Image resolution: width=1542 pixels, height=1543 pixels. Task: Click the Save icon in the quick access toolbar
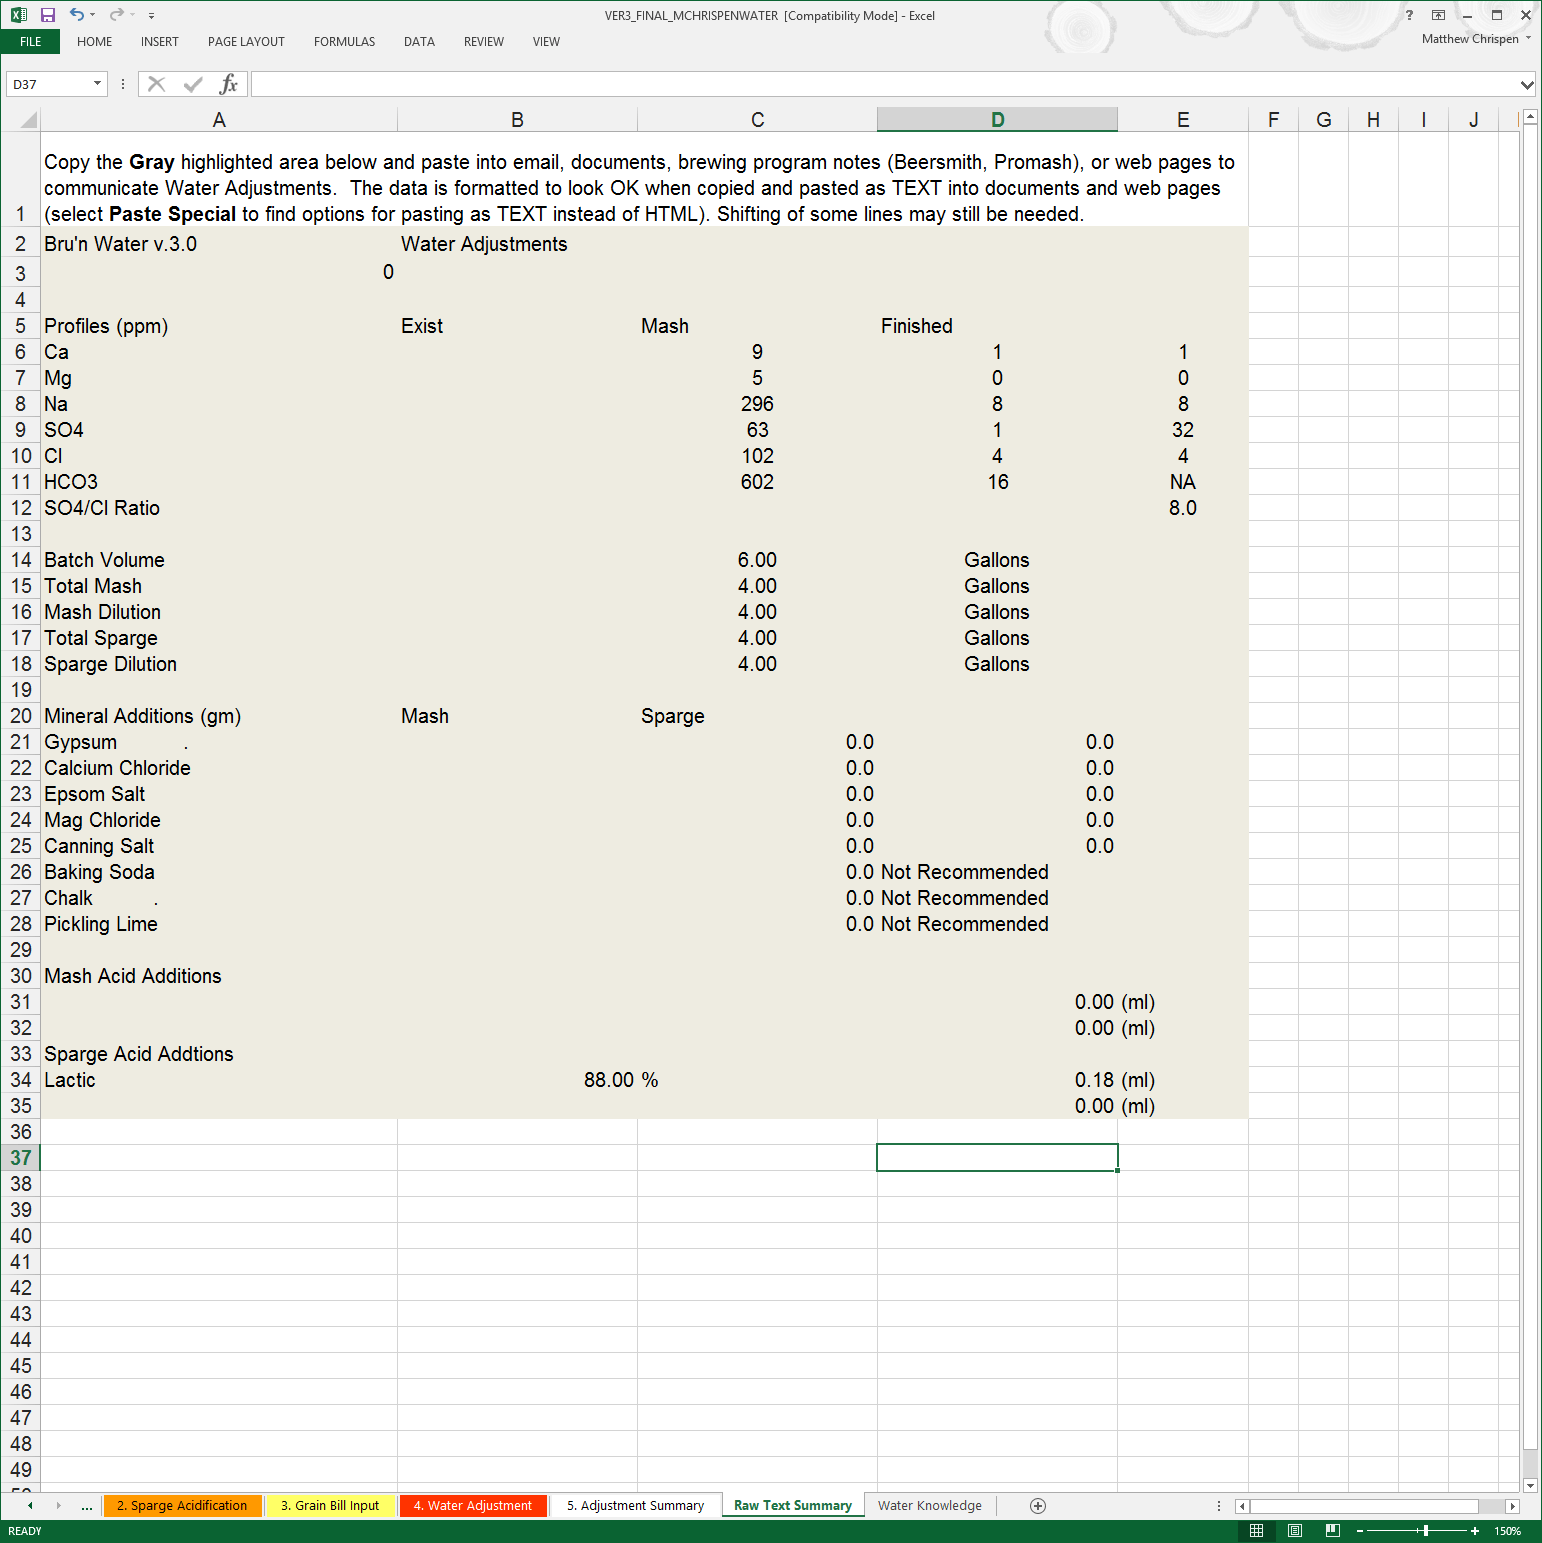tap(47, 15)
